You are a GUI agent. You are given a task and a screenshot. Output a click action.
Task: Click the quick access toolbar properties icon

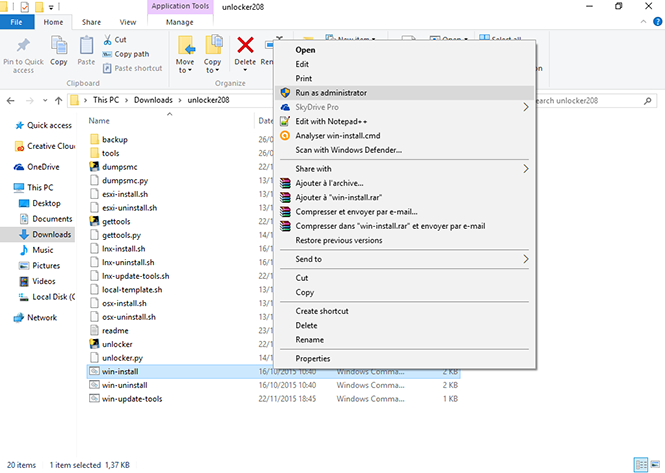(25, 7)
